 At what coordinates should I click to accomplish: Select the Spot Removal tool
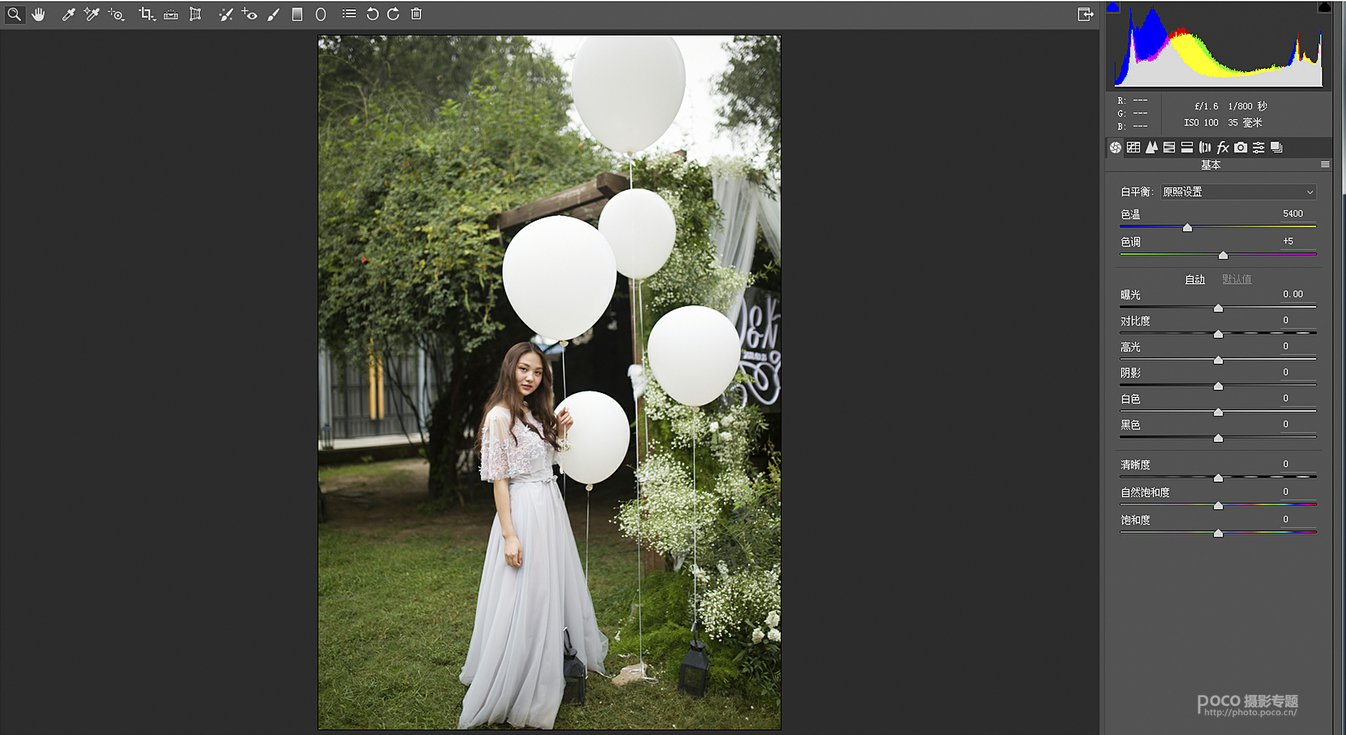(x=226, y=14)
